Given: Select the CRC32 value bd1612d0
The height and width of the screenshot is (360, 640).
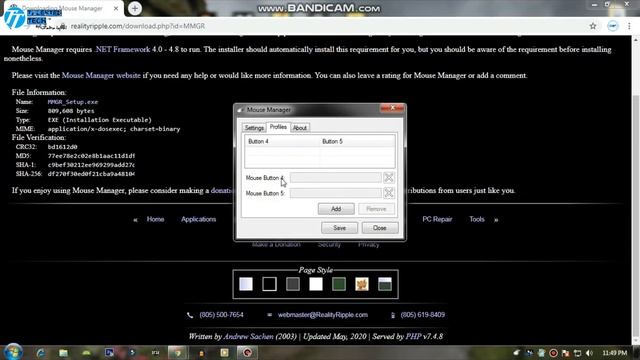Looking at the screenshot, I should tap(62, 147).
